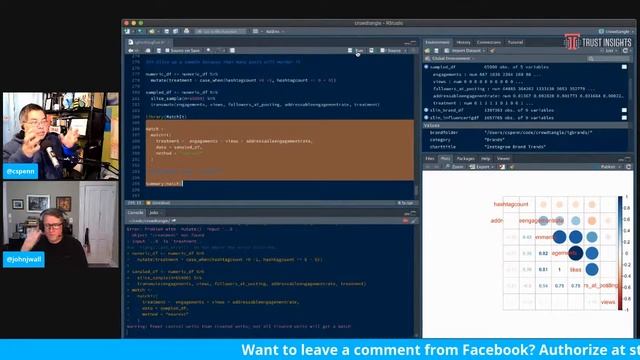Image resolution: width=640 pixels, height=360 pixels.
Task: Click the new file icon in RStudio toolbar
Action: [128, 31]
